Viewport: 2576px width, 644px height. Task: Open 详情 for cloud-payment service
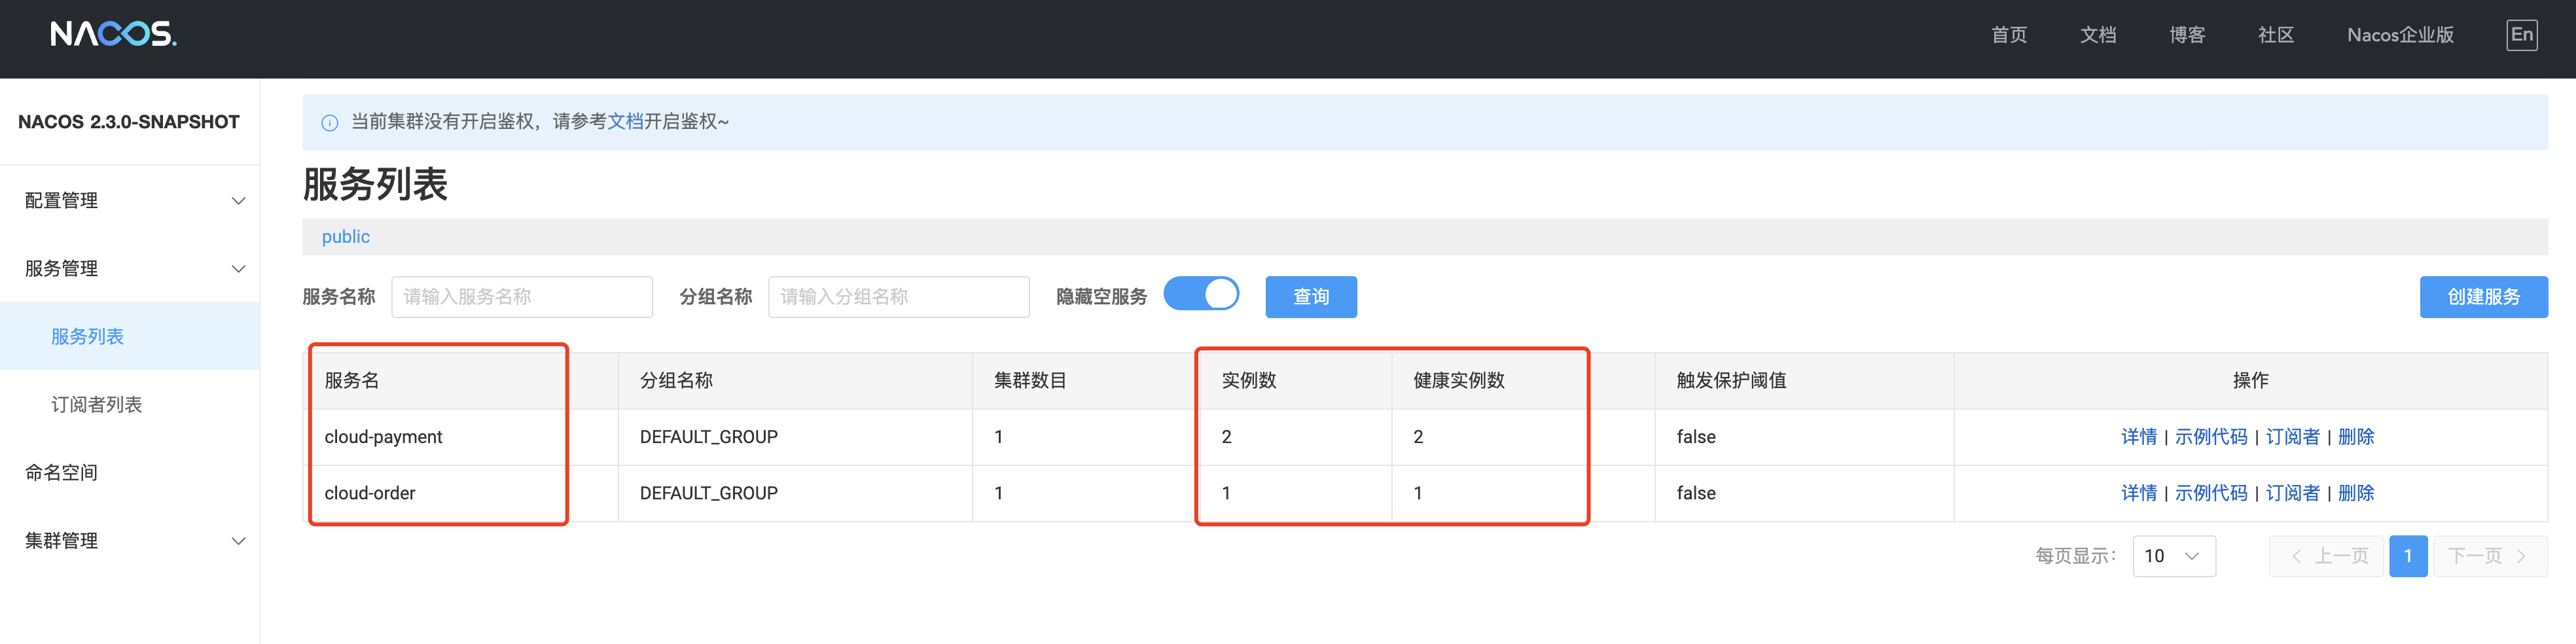pyautogui.click(x=2139, y=436)
